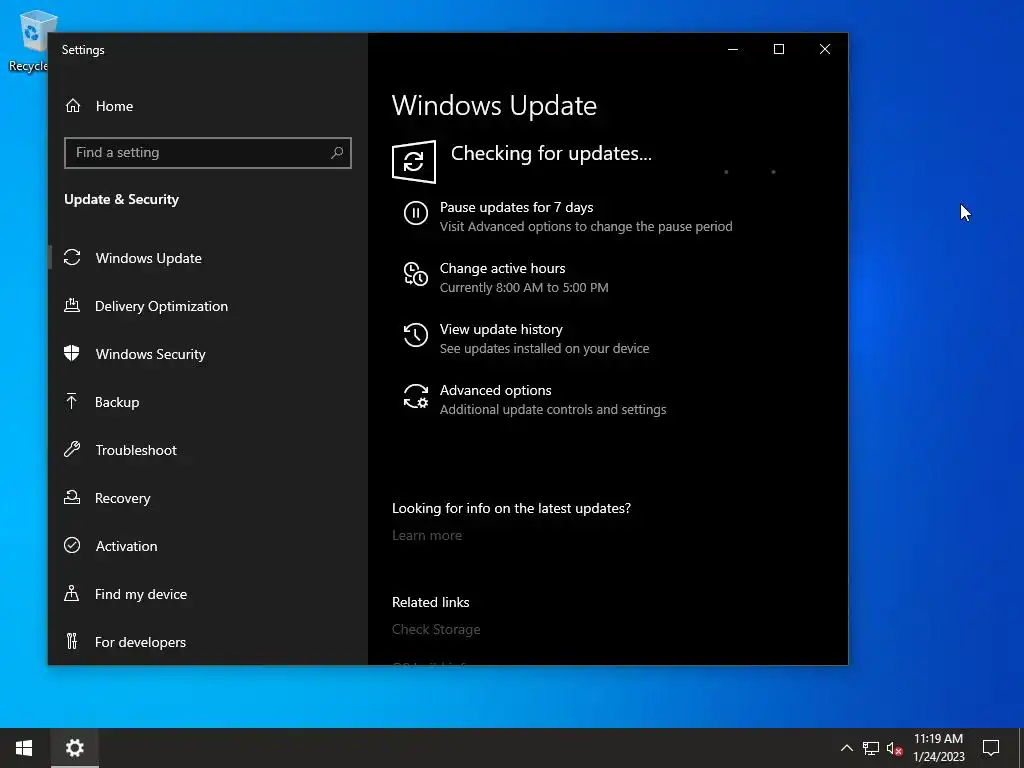Image resolution: width=1024 pixels, height=768 pixels.
Task: Click the large update status refresh icon
Action: click(413, 161)
